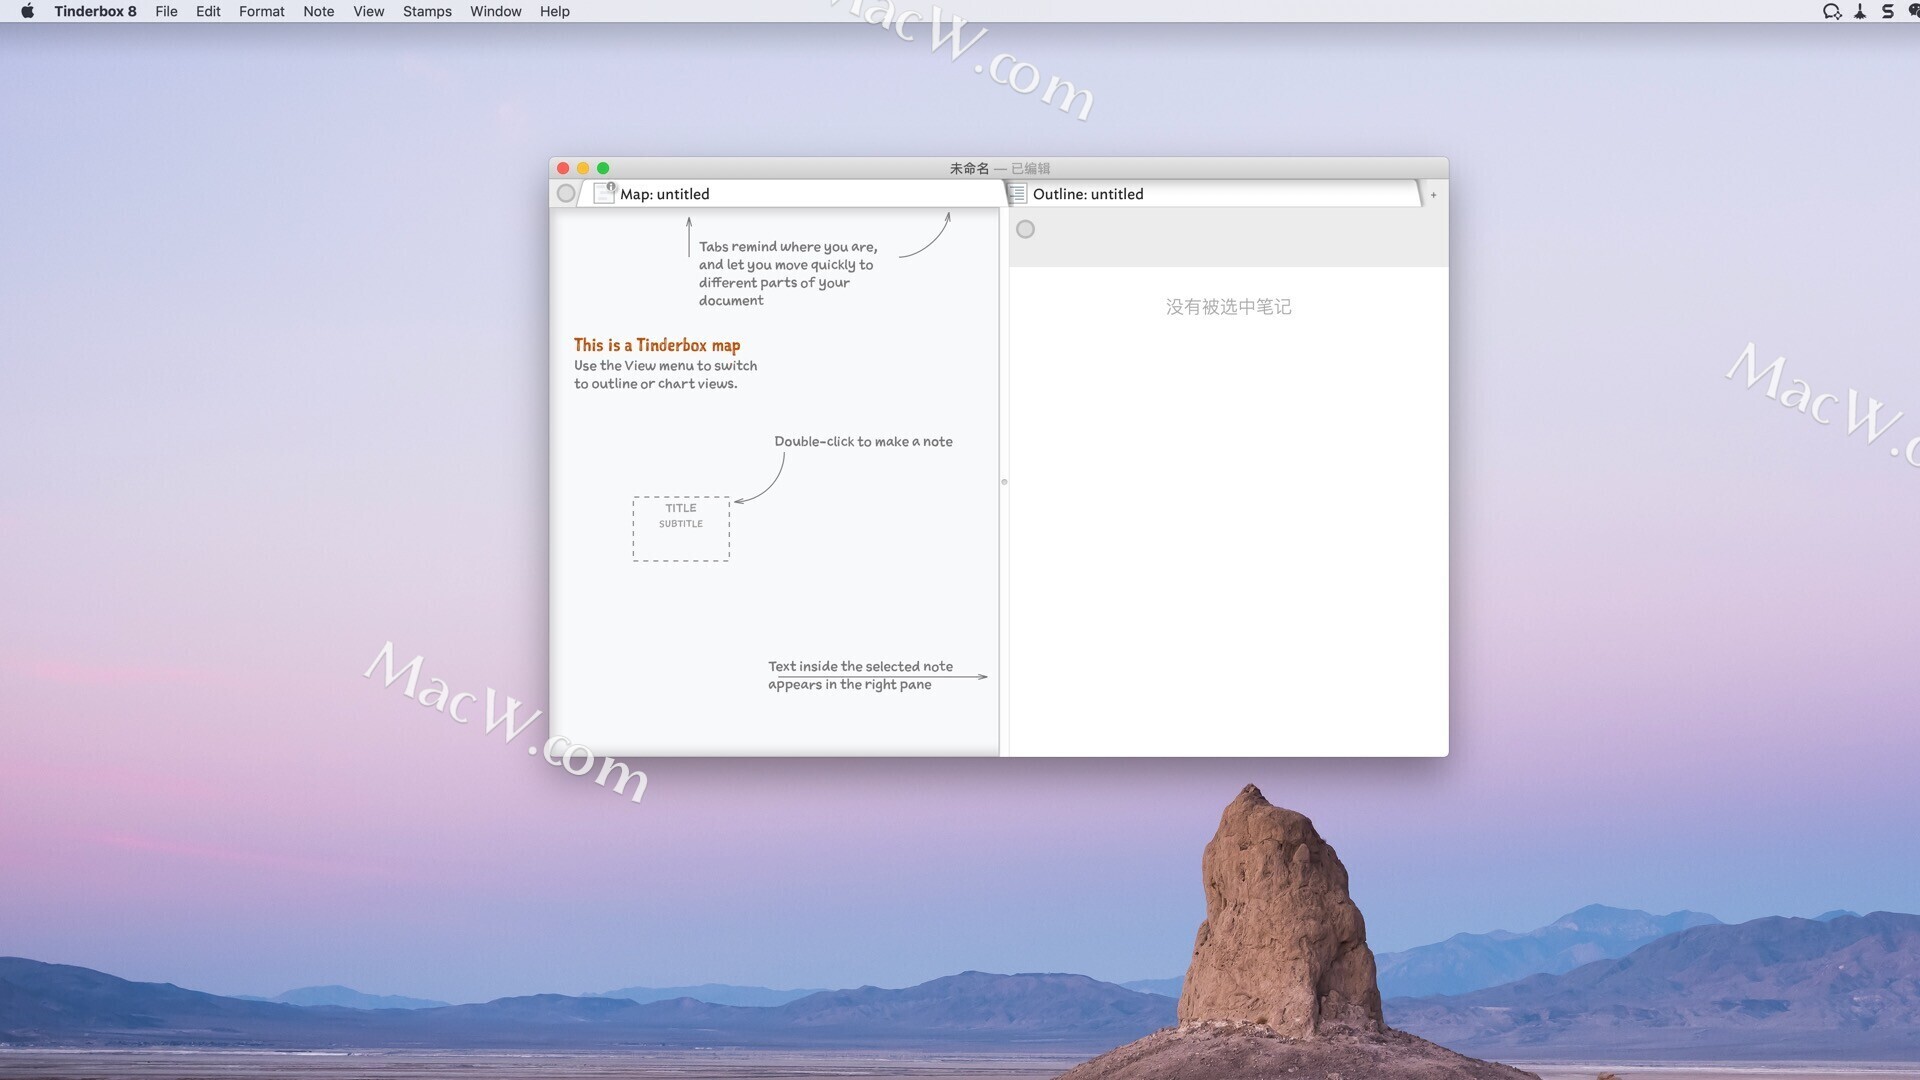
Task: Click the '未命名' window title
Action: [969, 168]
